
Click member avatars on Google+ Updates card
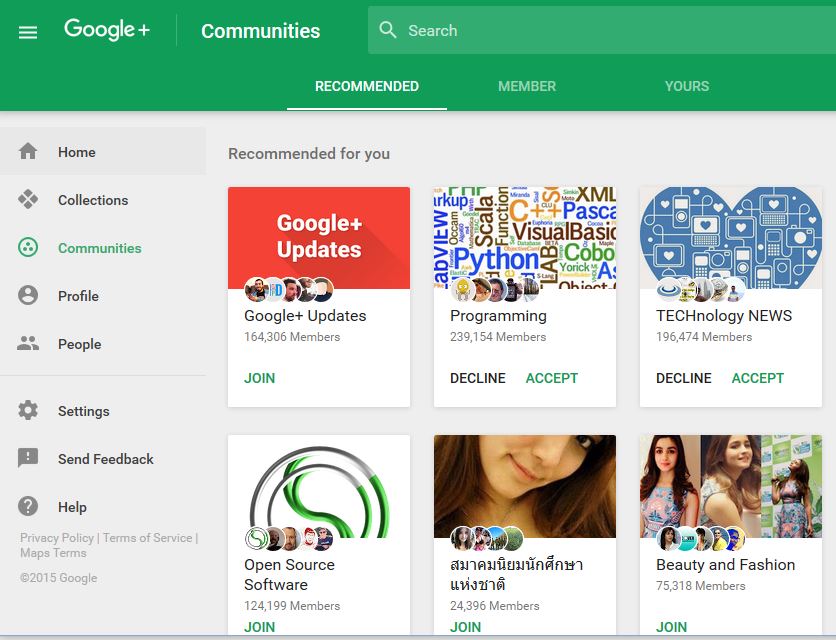[x=289, y=290]
